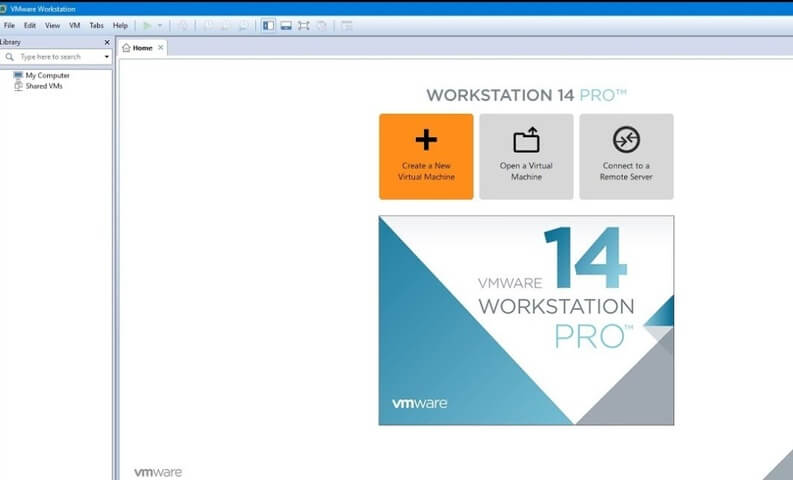The width and height of the screenshot is (793, 480).
Task: Click the Send Ctrl+Alt+Del toolbar icon
Action: (x=183, y=25)
